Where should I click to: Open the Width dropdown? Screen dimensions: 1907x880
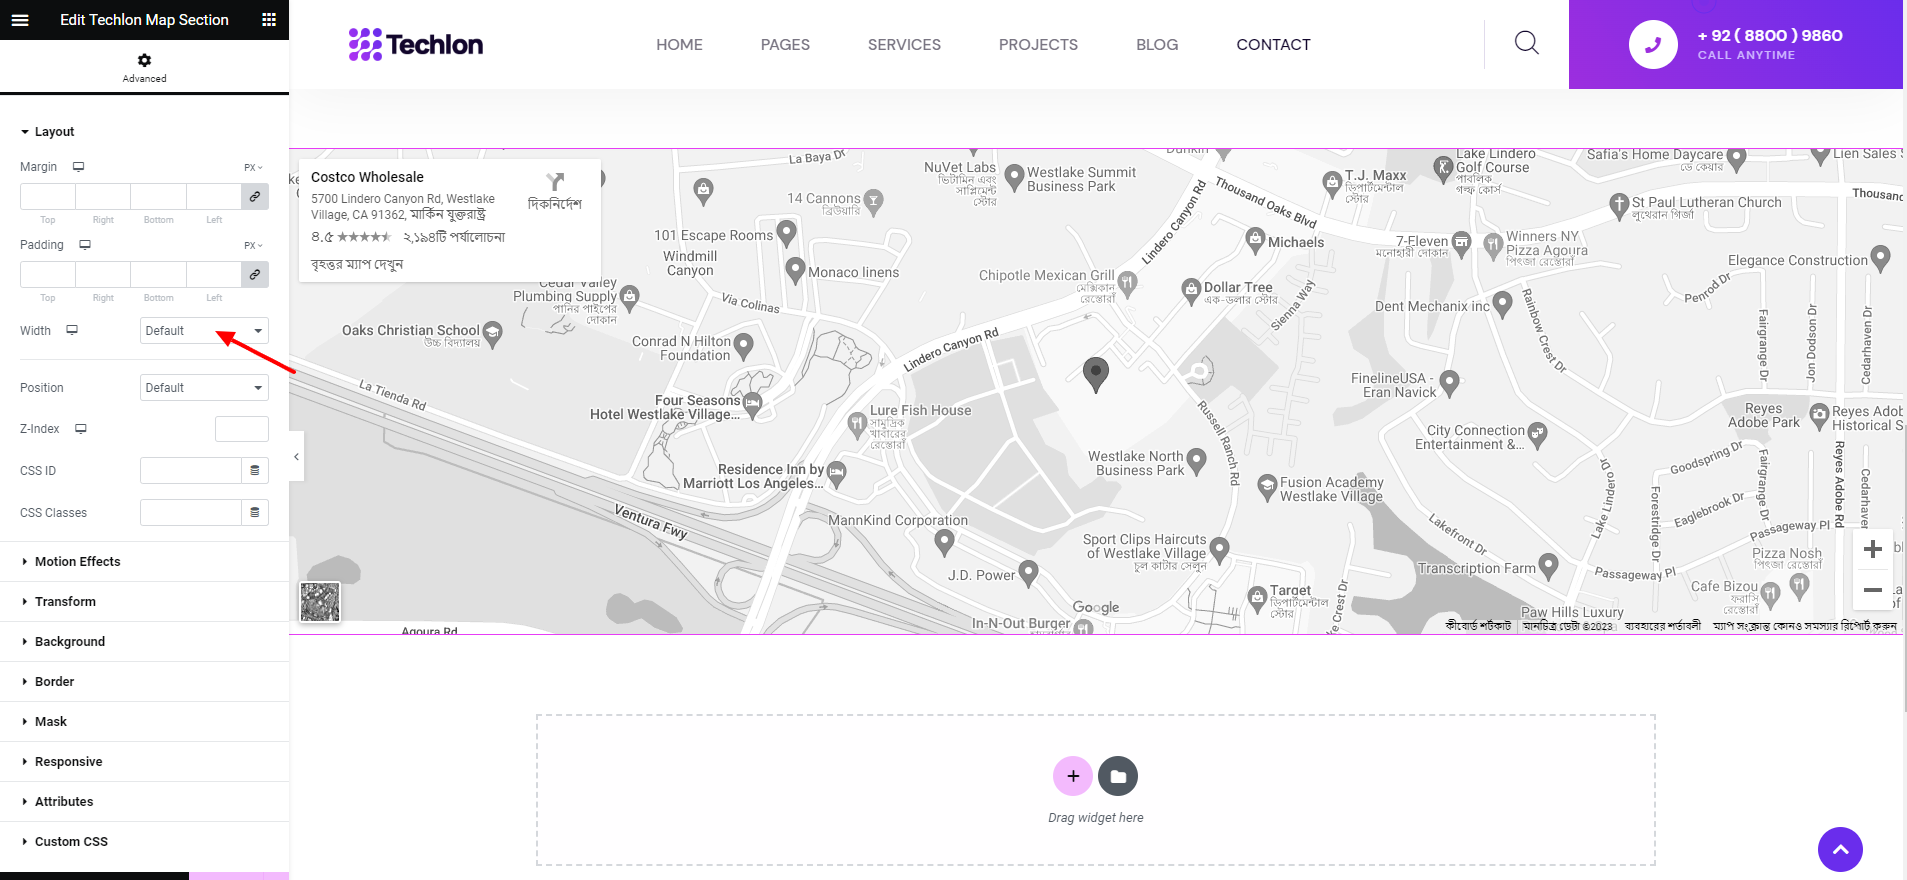204,331
